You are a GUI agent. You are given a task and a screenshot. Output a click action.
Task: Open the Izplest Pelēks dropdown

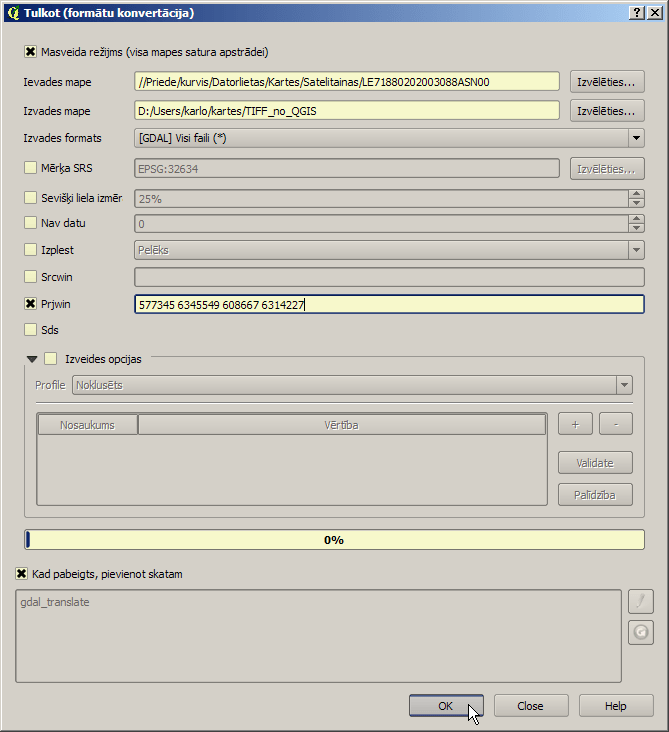[389, 250]
